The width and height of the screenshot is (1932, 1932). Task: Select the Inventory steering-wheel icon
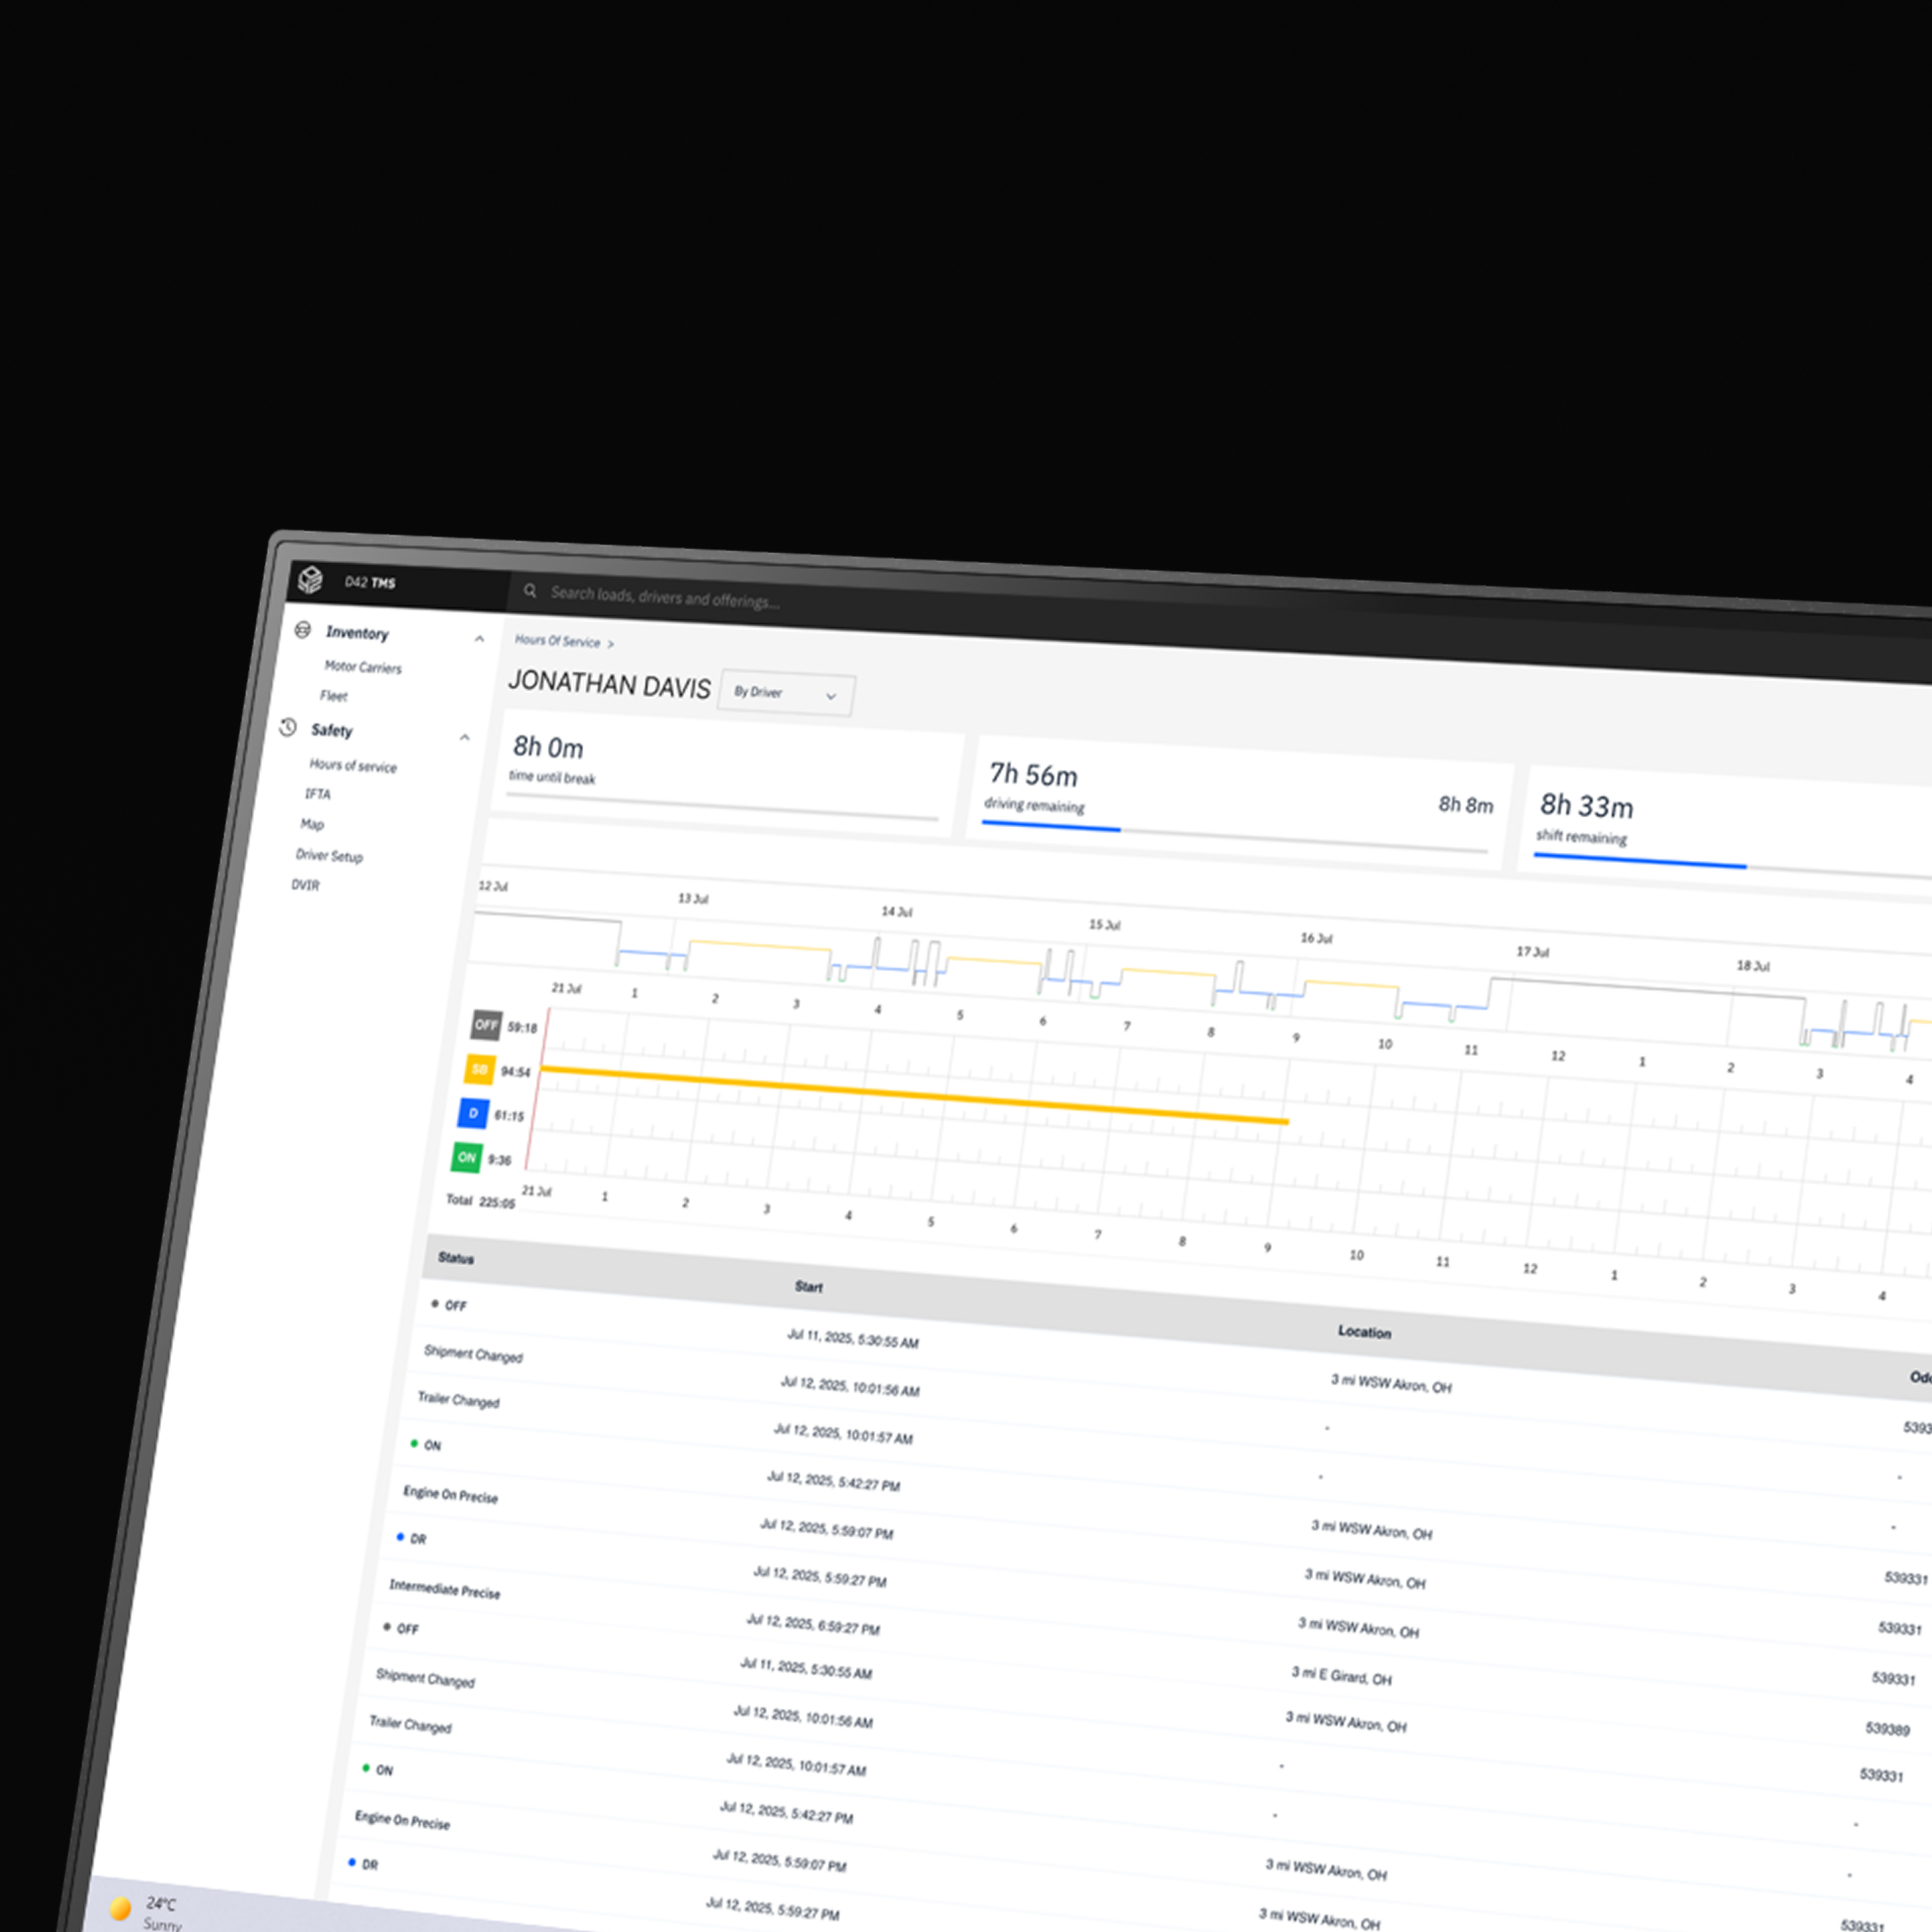point(302,629)
